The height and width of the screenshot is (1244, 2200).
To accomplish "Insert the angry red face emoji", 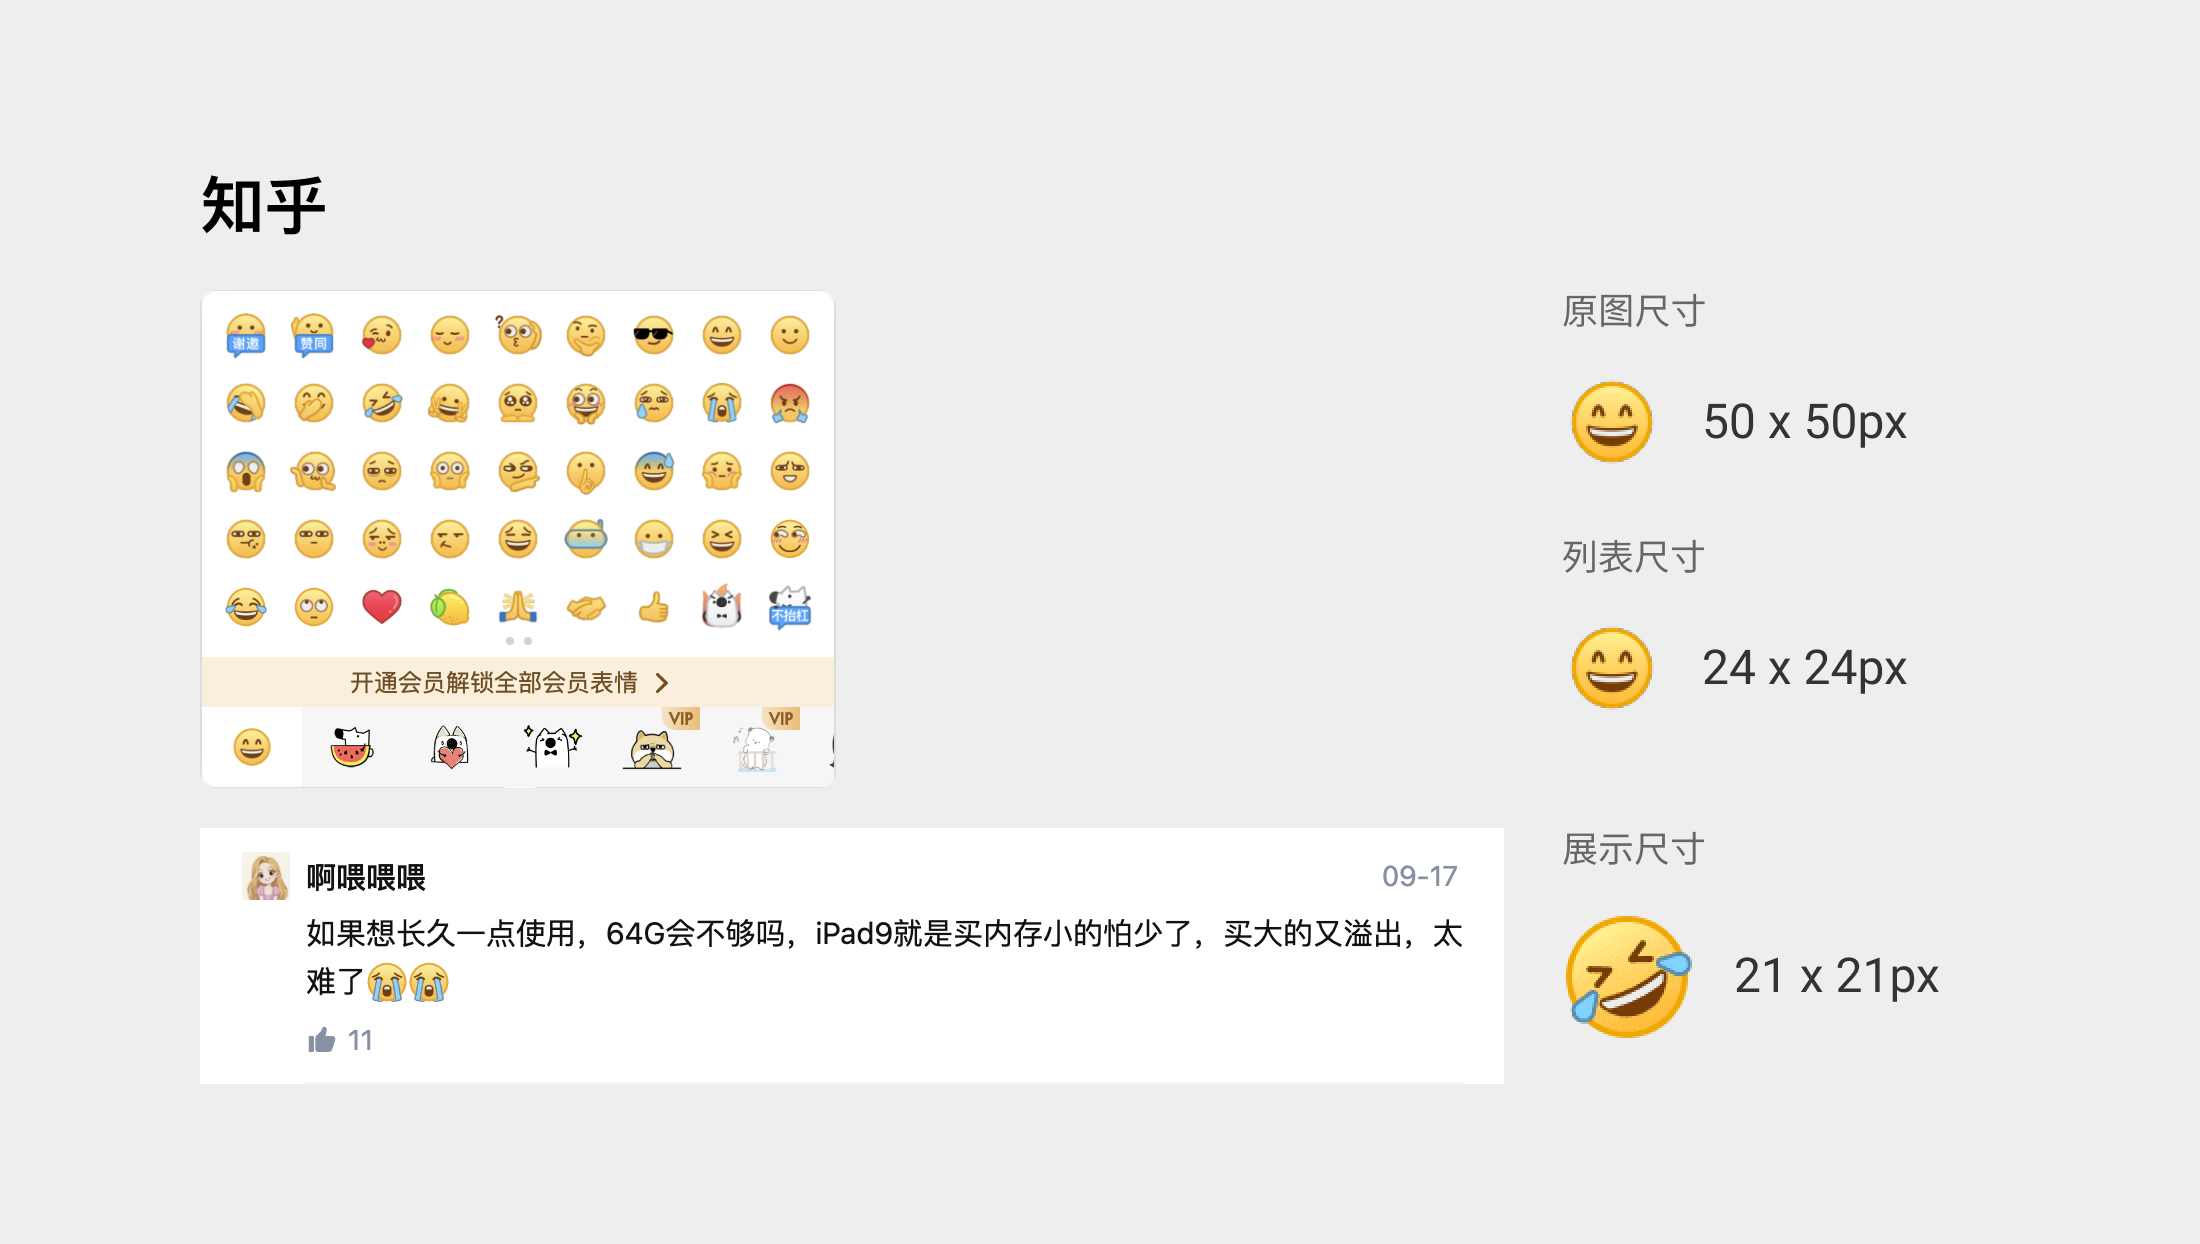I will (789, 403).
